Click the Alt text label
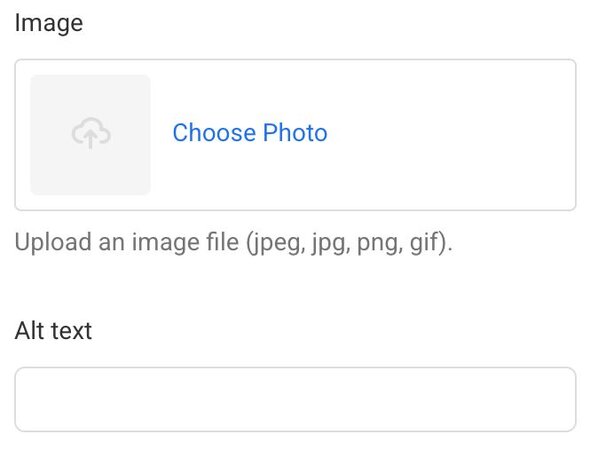Screen dimensions: 598x458 53,330
